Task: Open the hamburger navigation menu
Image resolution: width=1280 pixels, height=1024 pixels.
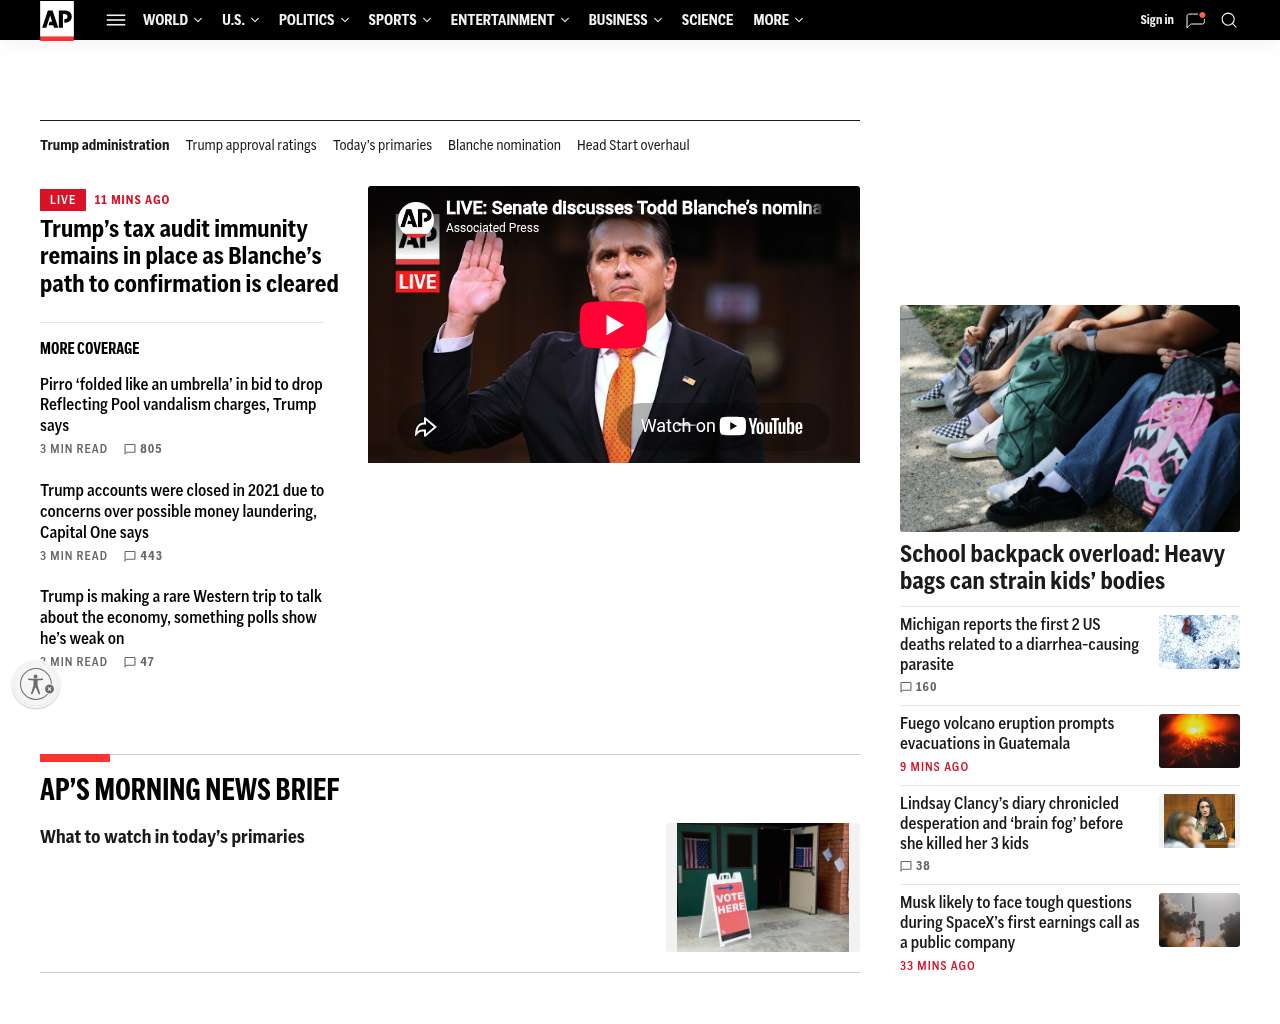Action: [x=116, y=20]
